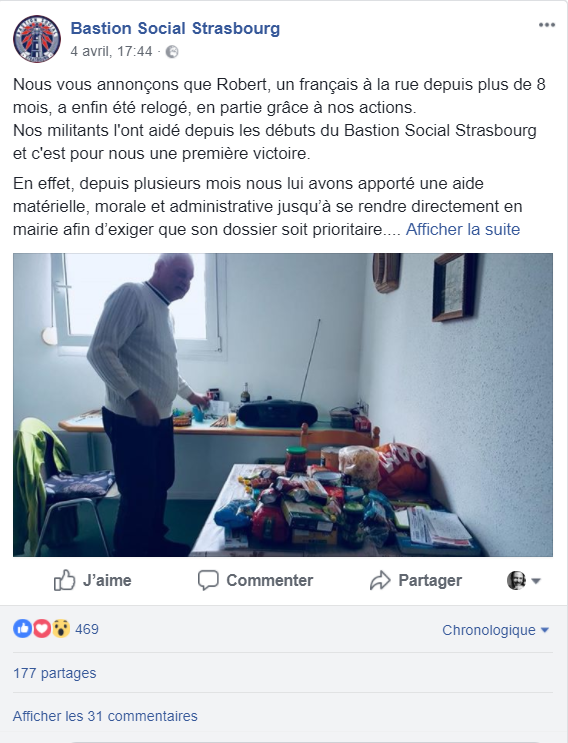
Task: Show comments via Afficher les 31 commentaires
Action: coord(105,716)
